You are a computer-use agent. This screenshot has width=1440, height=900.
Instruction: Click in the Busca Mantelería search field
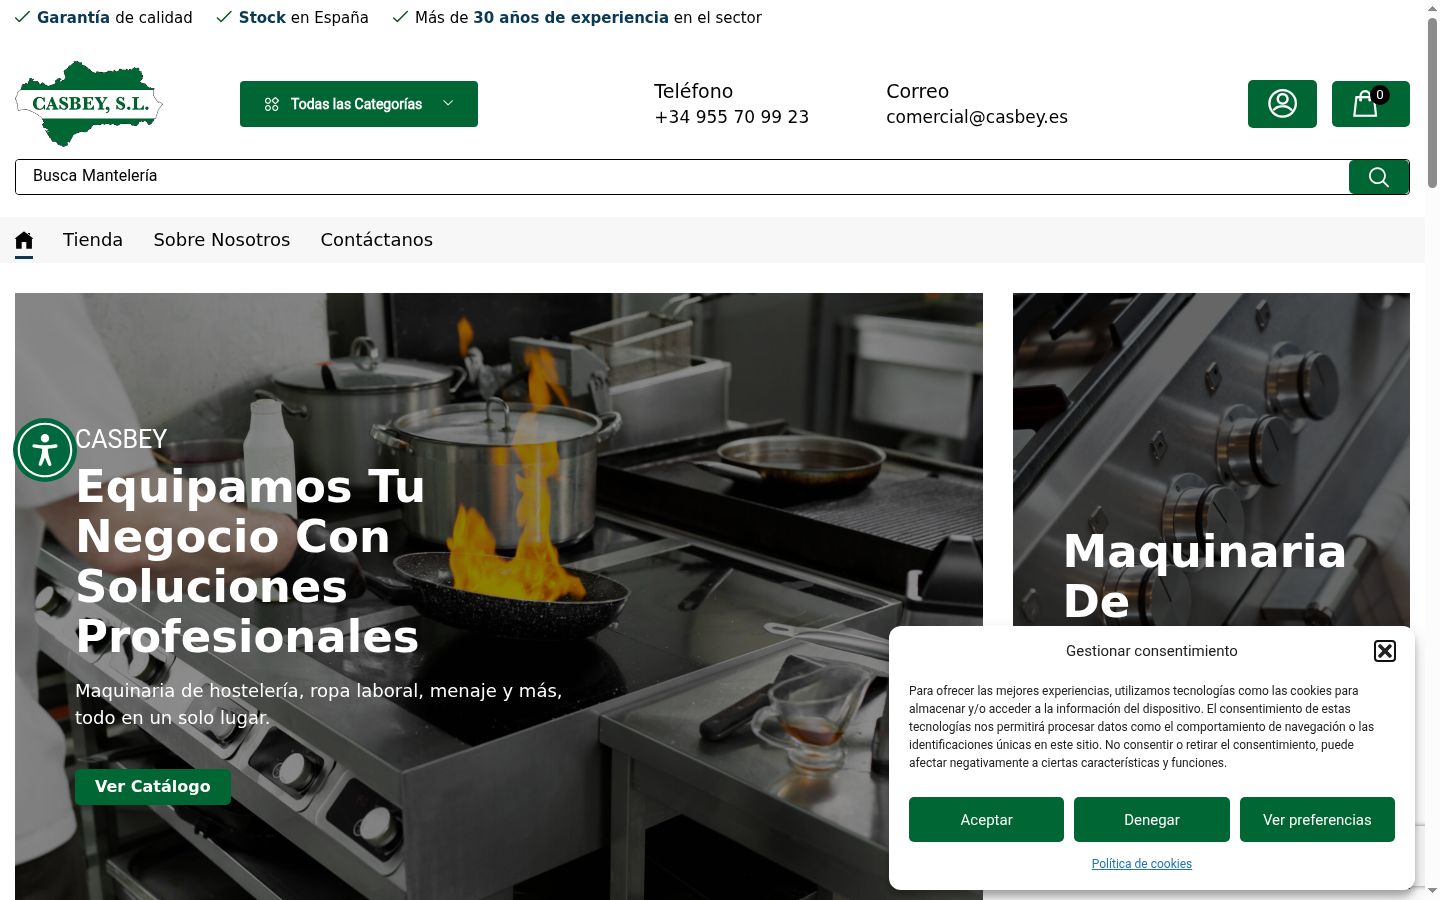(682, 177)
